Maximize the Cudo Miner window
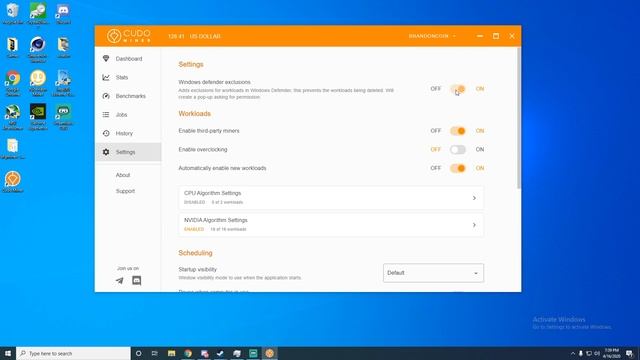Screen dimensions: 640x360 coord(496,36)
